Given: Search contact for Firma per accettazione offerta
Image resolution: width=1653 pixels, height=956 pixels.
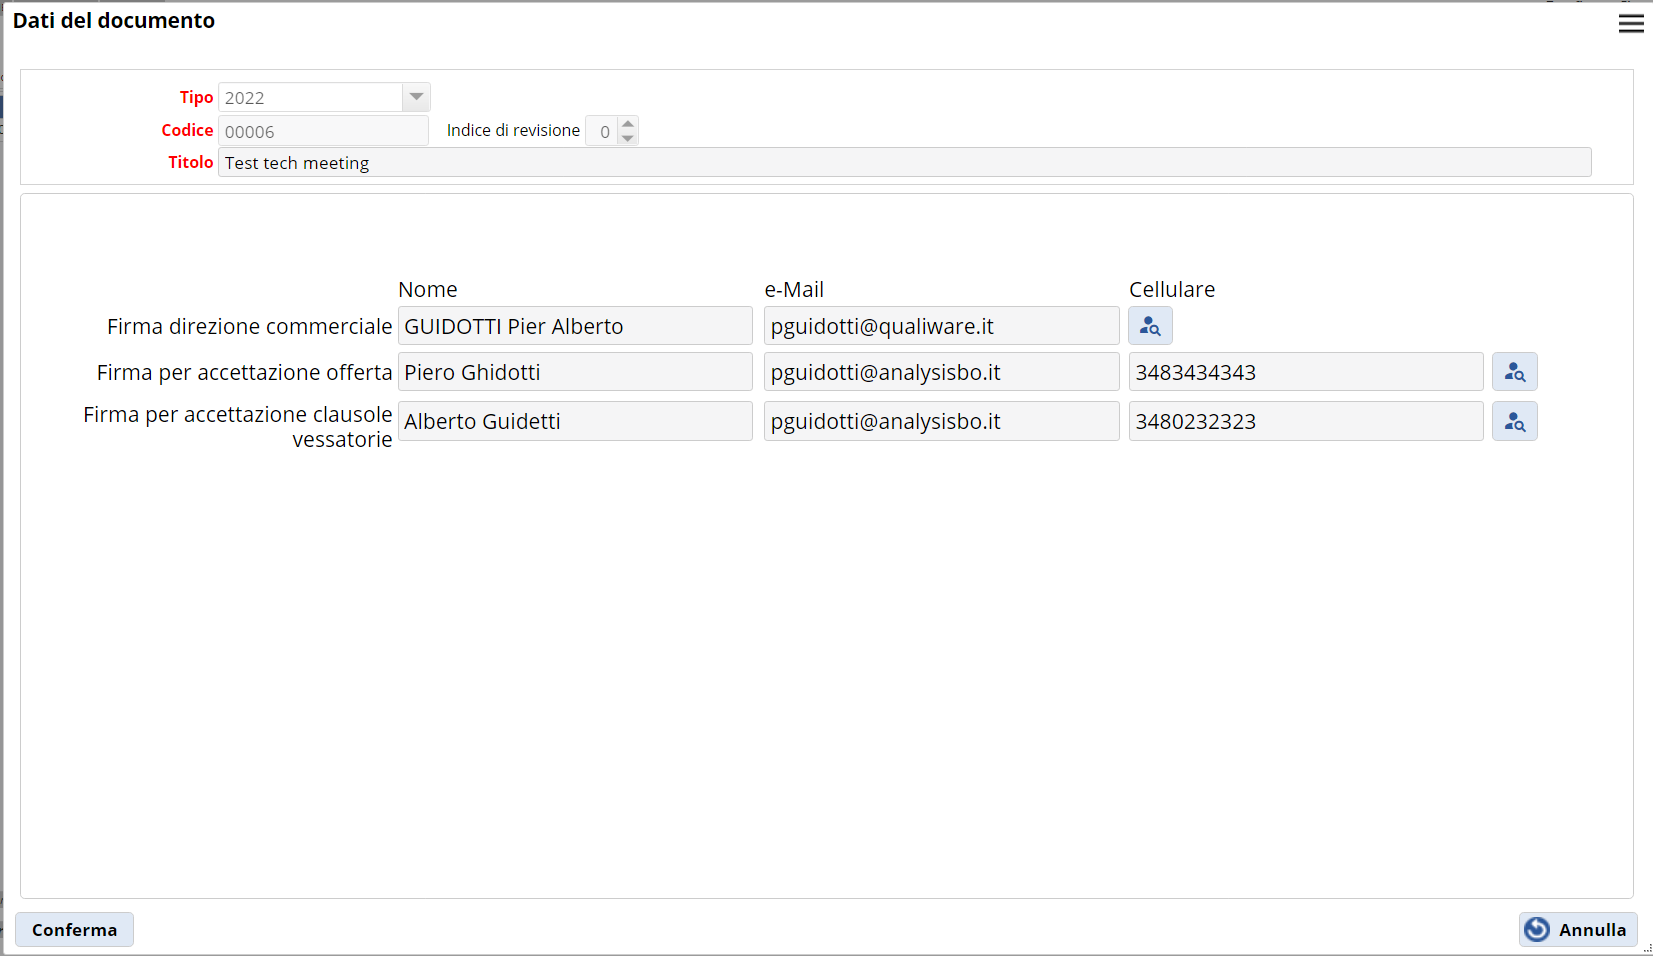Looking at the screenshot, I should point(1514,372).
